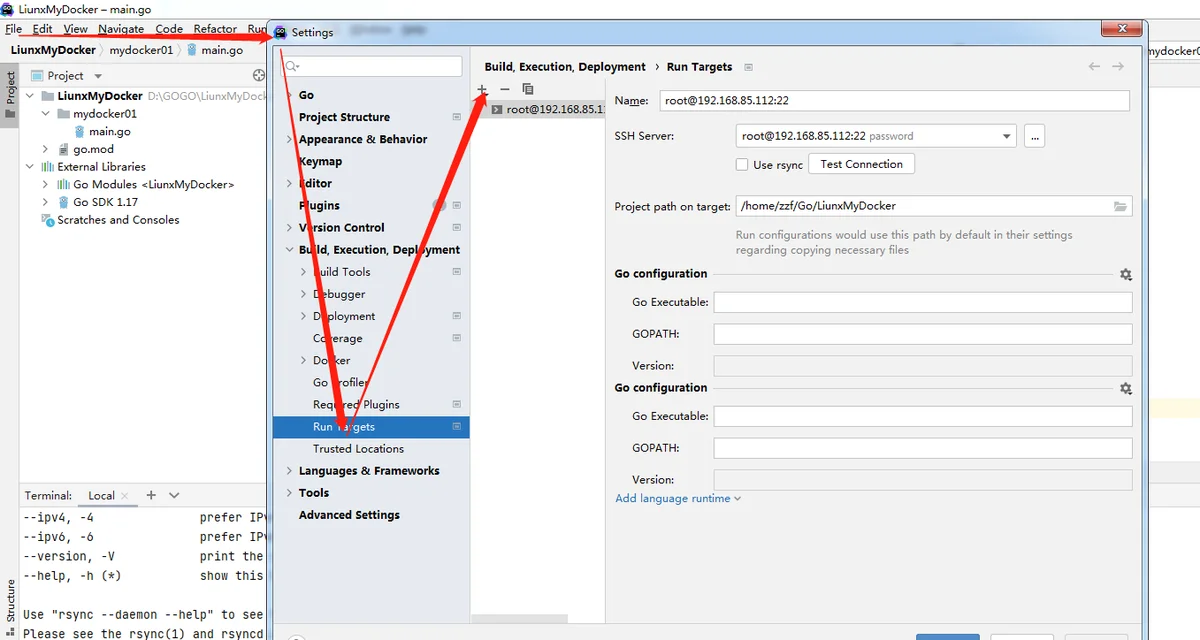The width and height of the screenshot is (1200, 640).
Task: Click the new terminal tab plus icon
Action: click(x=151, y=495)
